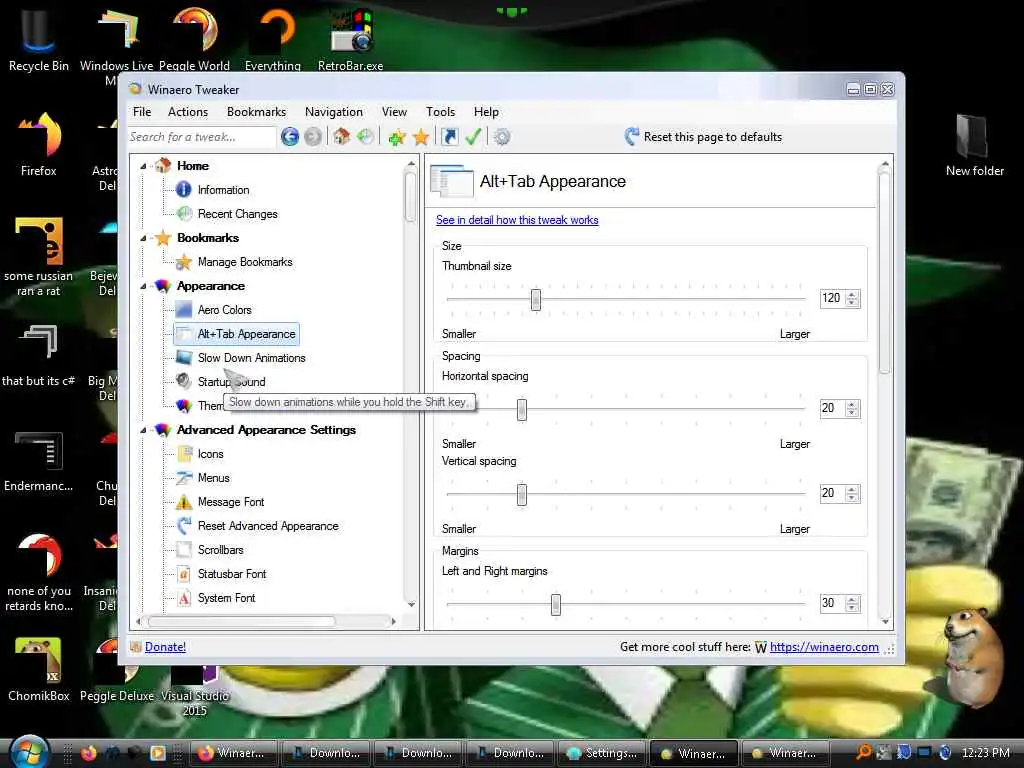1024x768 pixels.
Task: Select Manage Bookmarks tree item
Action: 245,262
